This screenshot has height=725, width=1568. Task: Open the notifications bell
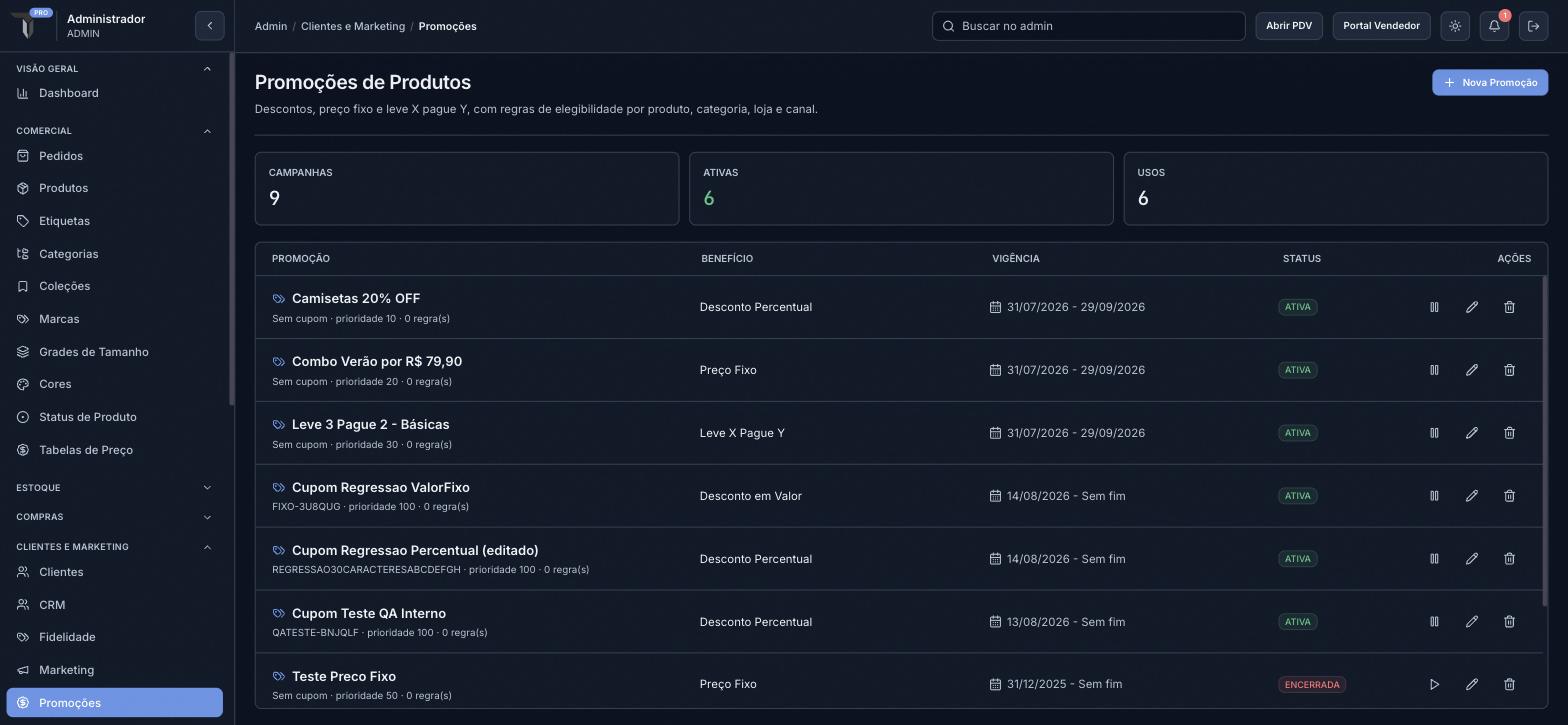click(x=1495, y=26)
